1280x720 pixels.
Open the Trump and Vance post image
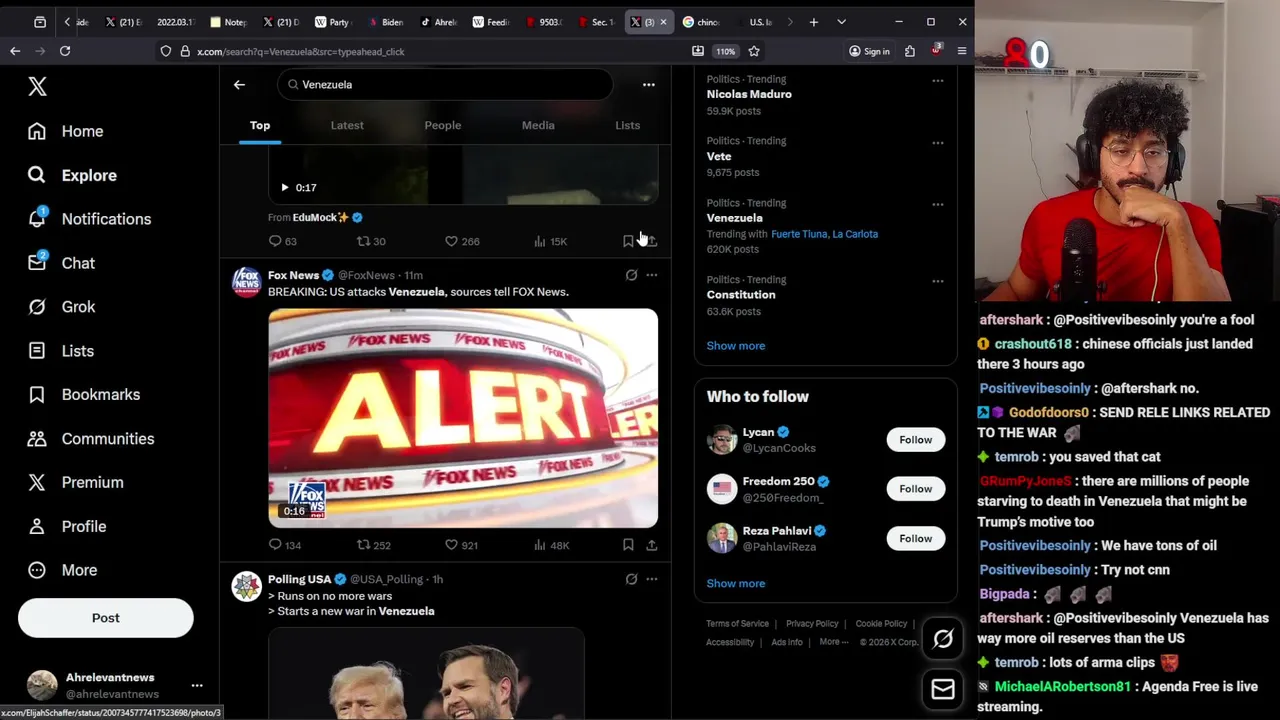tap(426, 673)
